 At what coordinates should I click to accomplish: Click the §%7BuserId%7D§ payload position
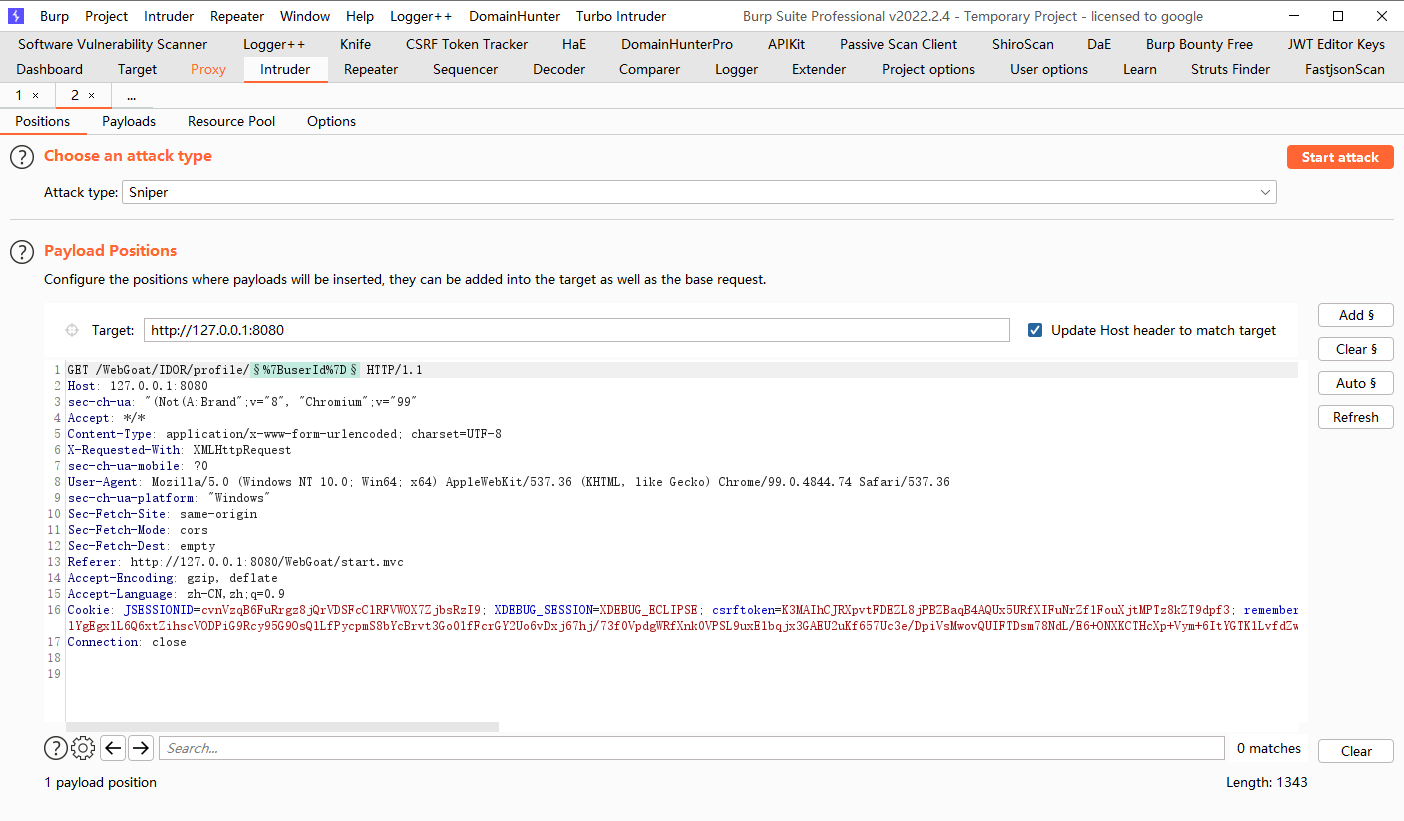tap(305, 370)
